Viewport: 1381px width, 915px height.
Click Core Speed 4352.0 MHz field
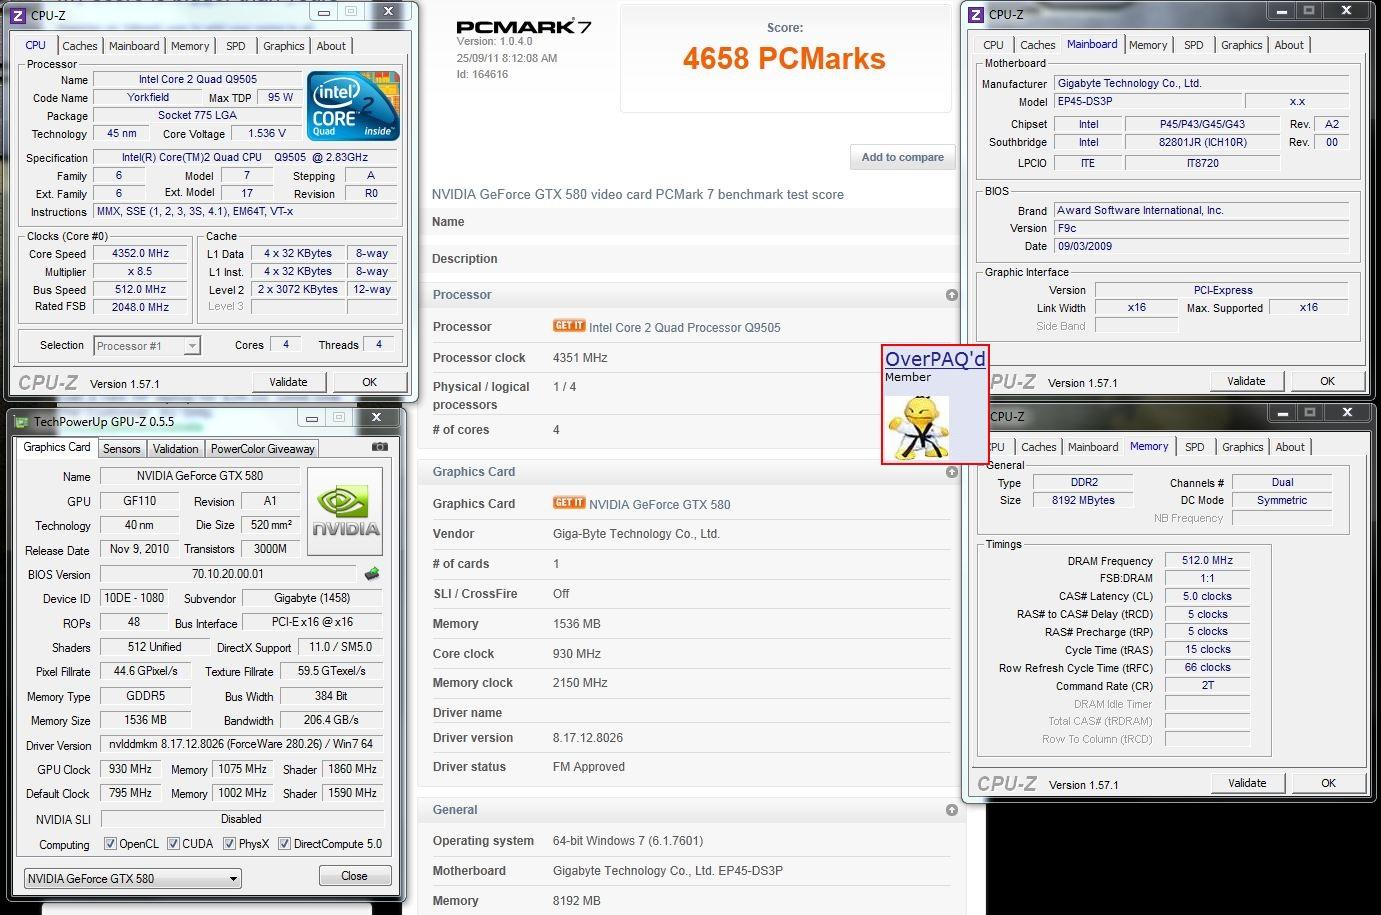[x=141, y=254]
